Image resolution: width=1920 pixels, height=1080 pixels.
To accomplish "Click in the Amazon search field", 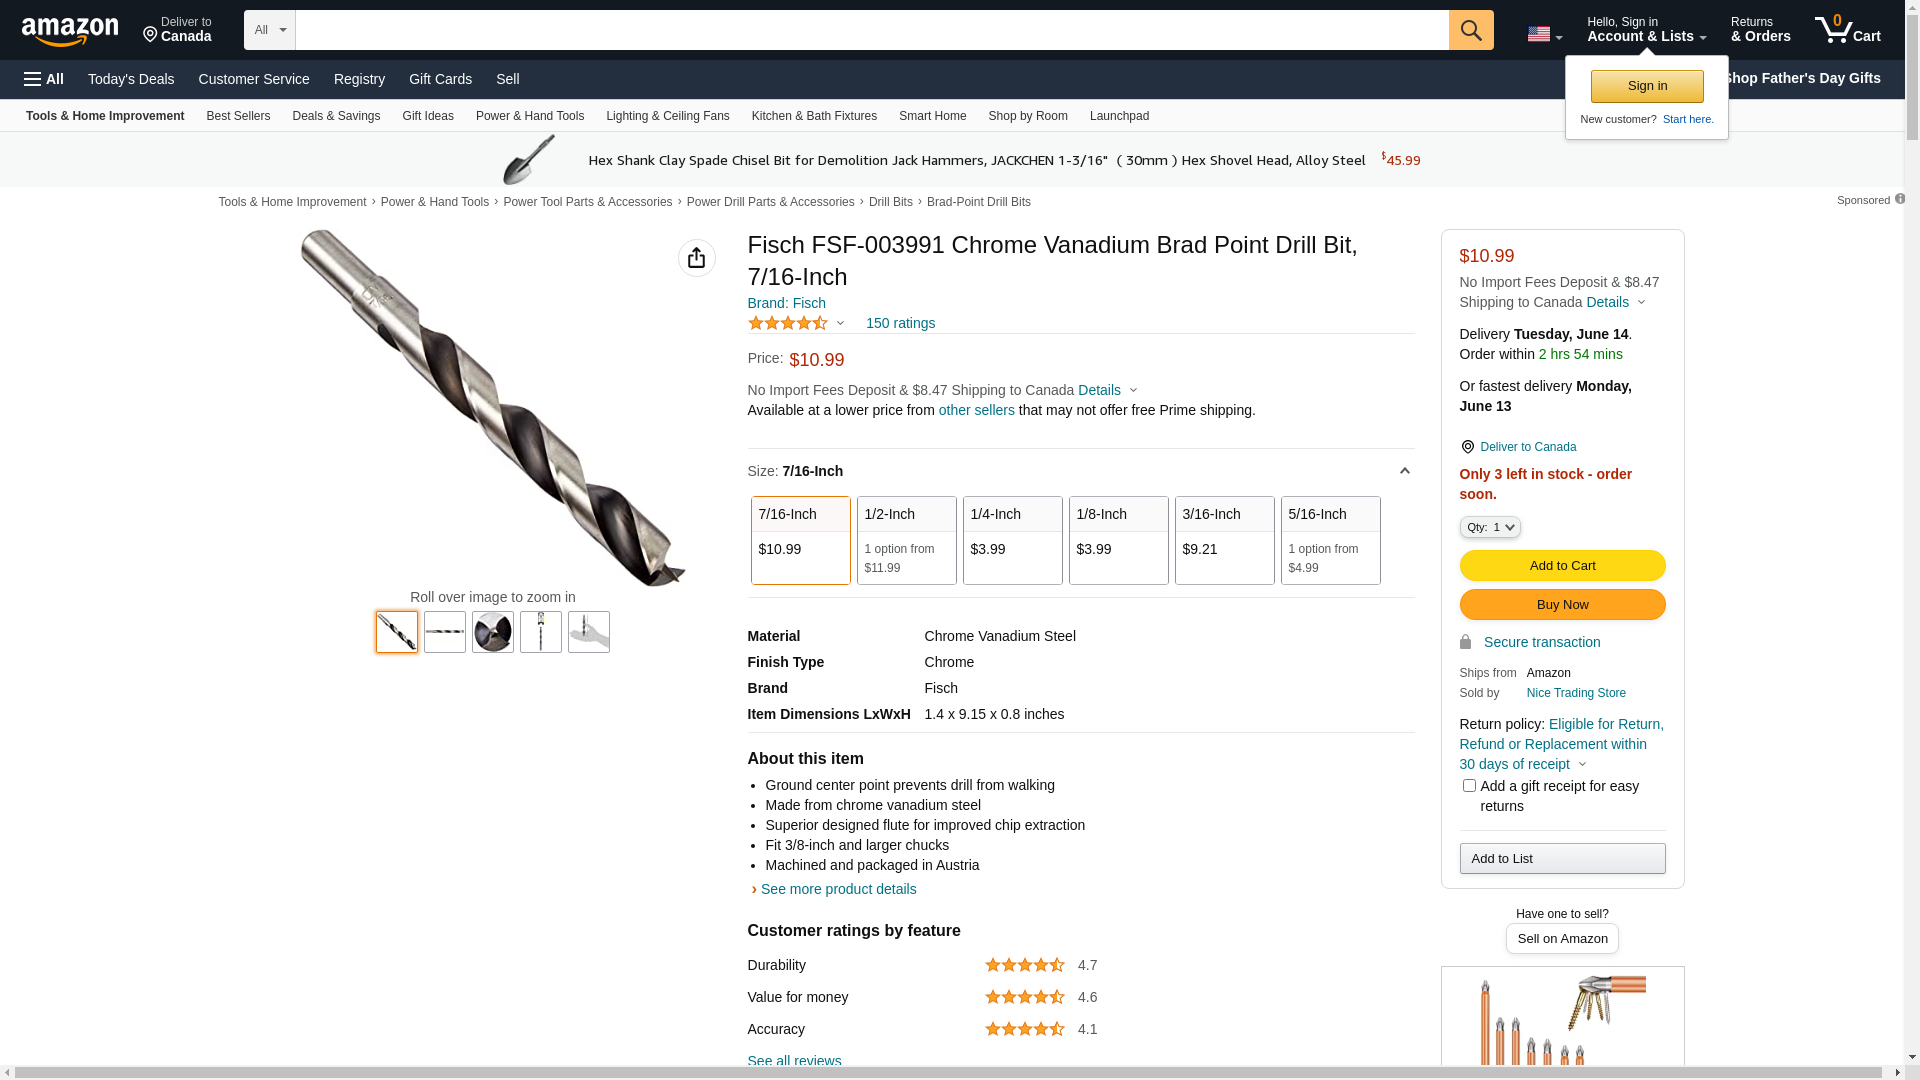I will pyautogui.click(x=870, y=30).
